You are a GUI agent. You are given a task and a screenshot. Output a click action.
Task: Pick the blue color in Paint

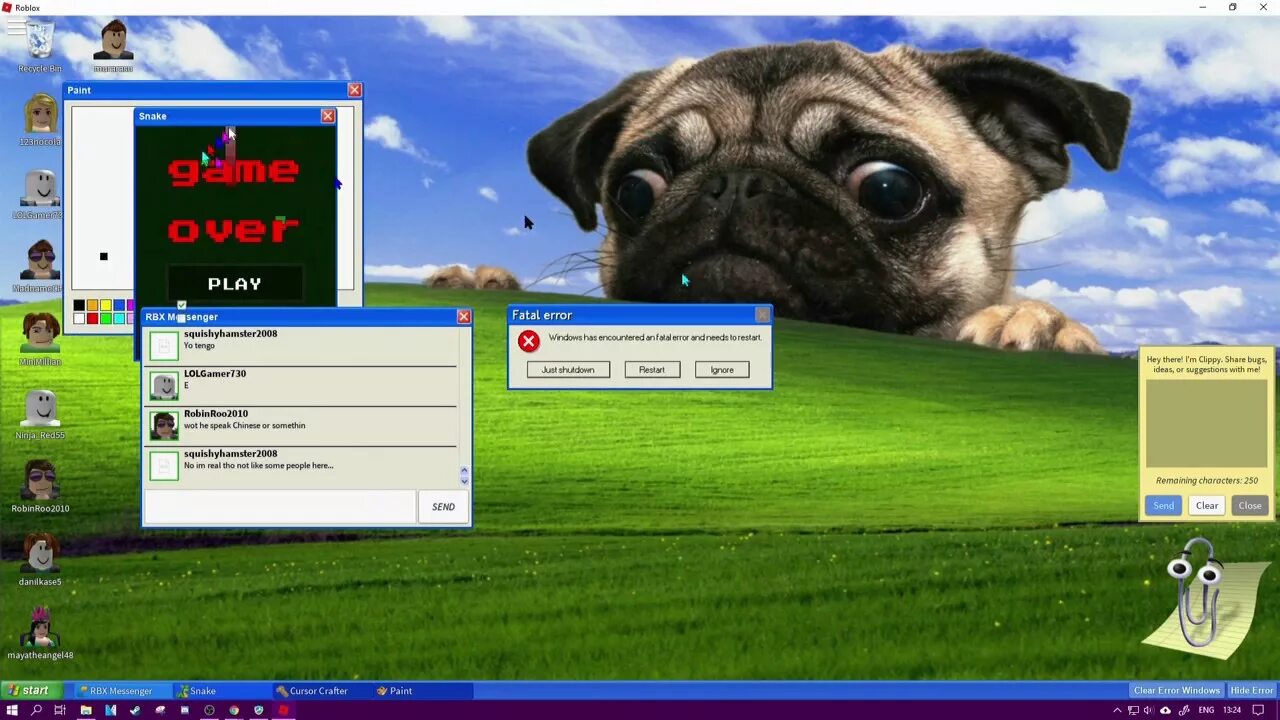(x=119, y=305)
